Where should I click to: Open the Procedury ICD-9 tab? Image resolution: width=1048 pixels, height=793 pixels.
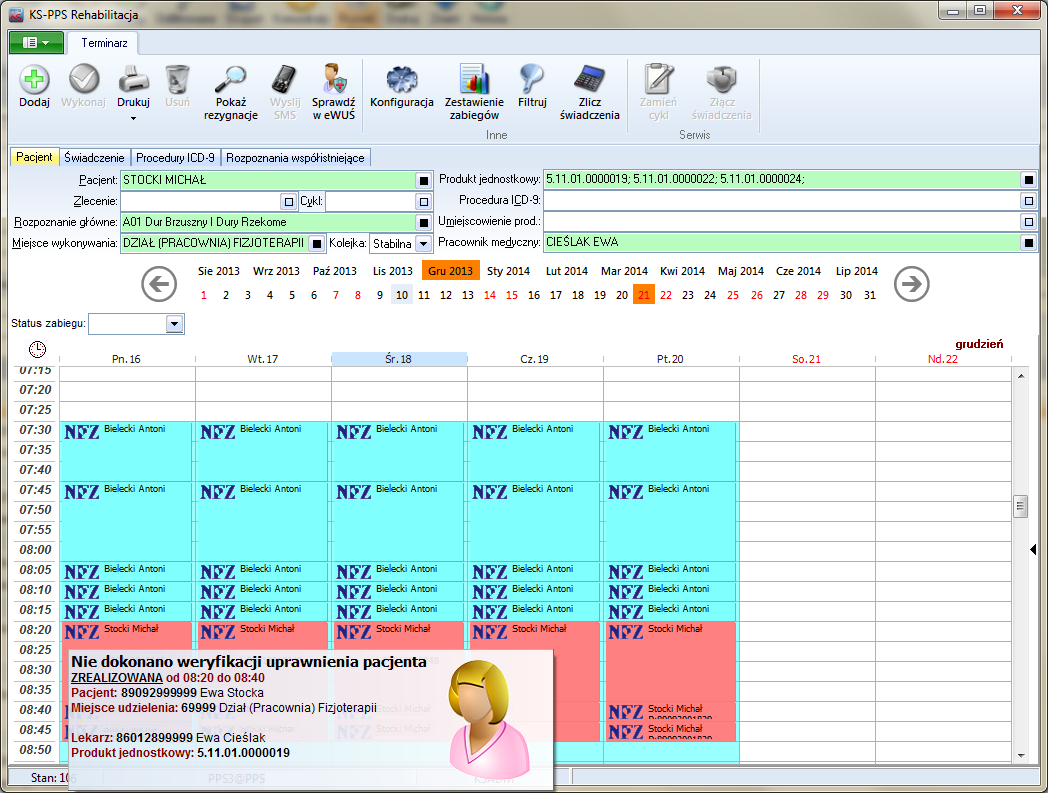pyautogui.click(x=176, y=158)
